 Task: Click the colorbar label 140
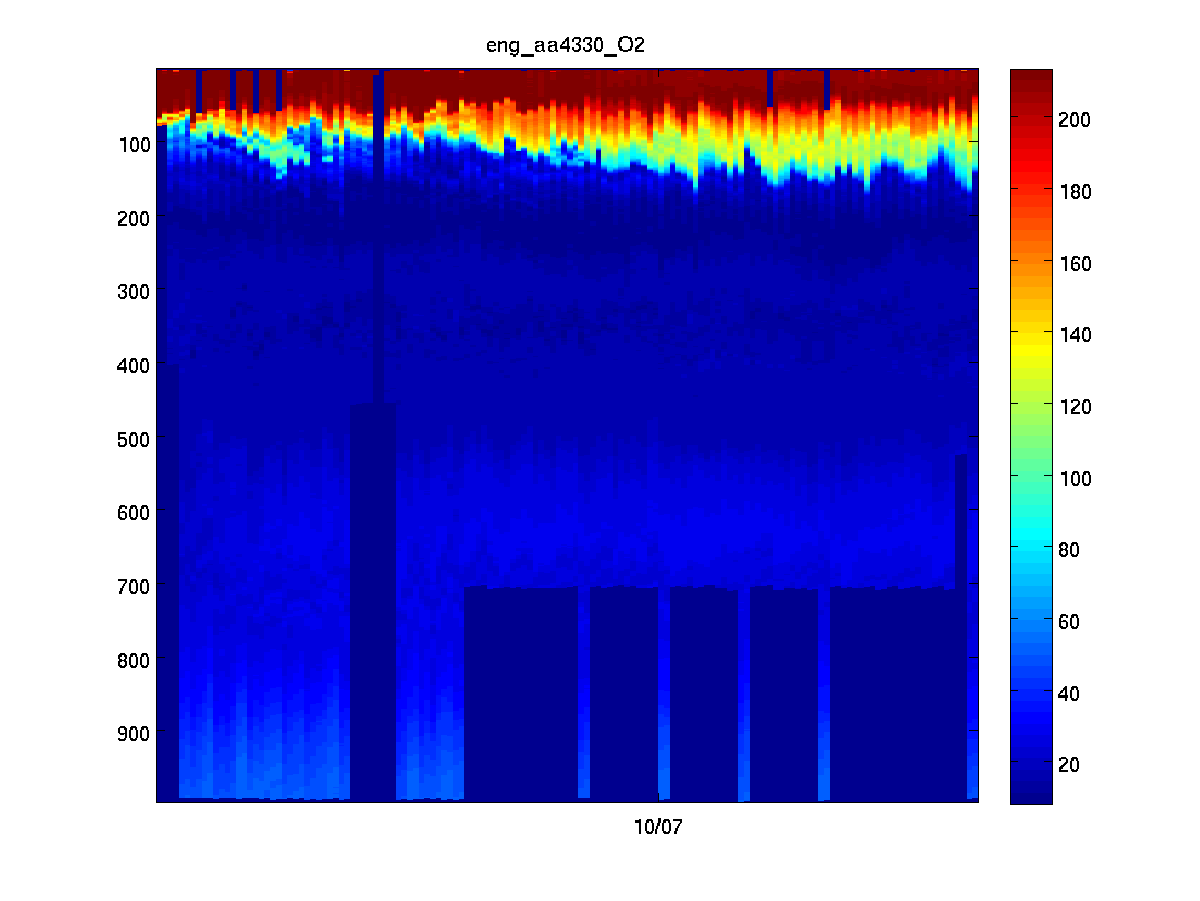1075,335
